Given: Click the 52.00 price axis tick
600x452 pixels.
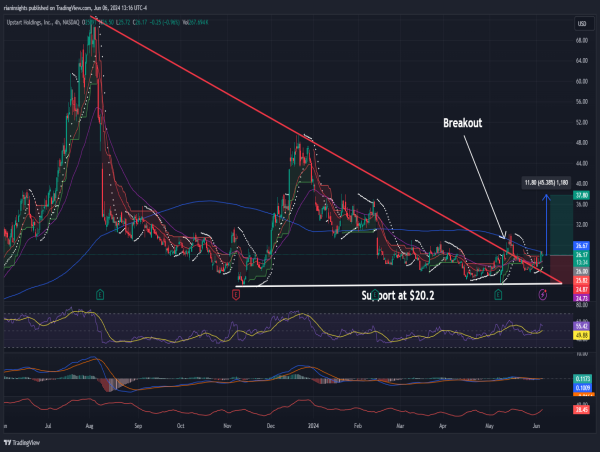Looking at the screenshot, I should pos(582,122).
